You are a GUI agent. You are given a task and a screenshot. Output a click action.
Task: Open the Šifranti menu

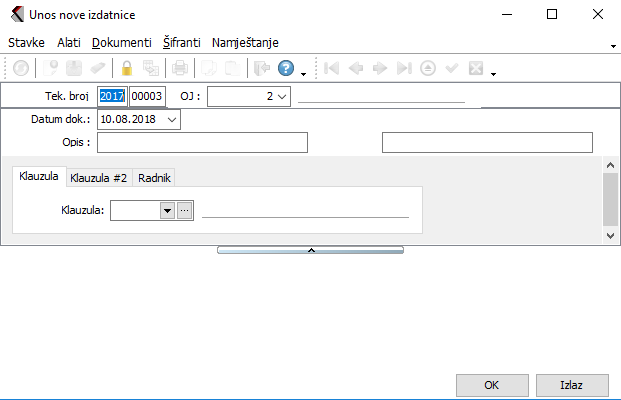[x=181, y=43]
